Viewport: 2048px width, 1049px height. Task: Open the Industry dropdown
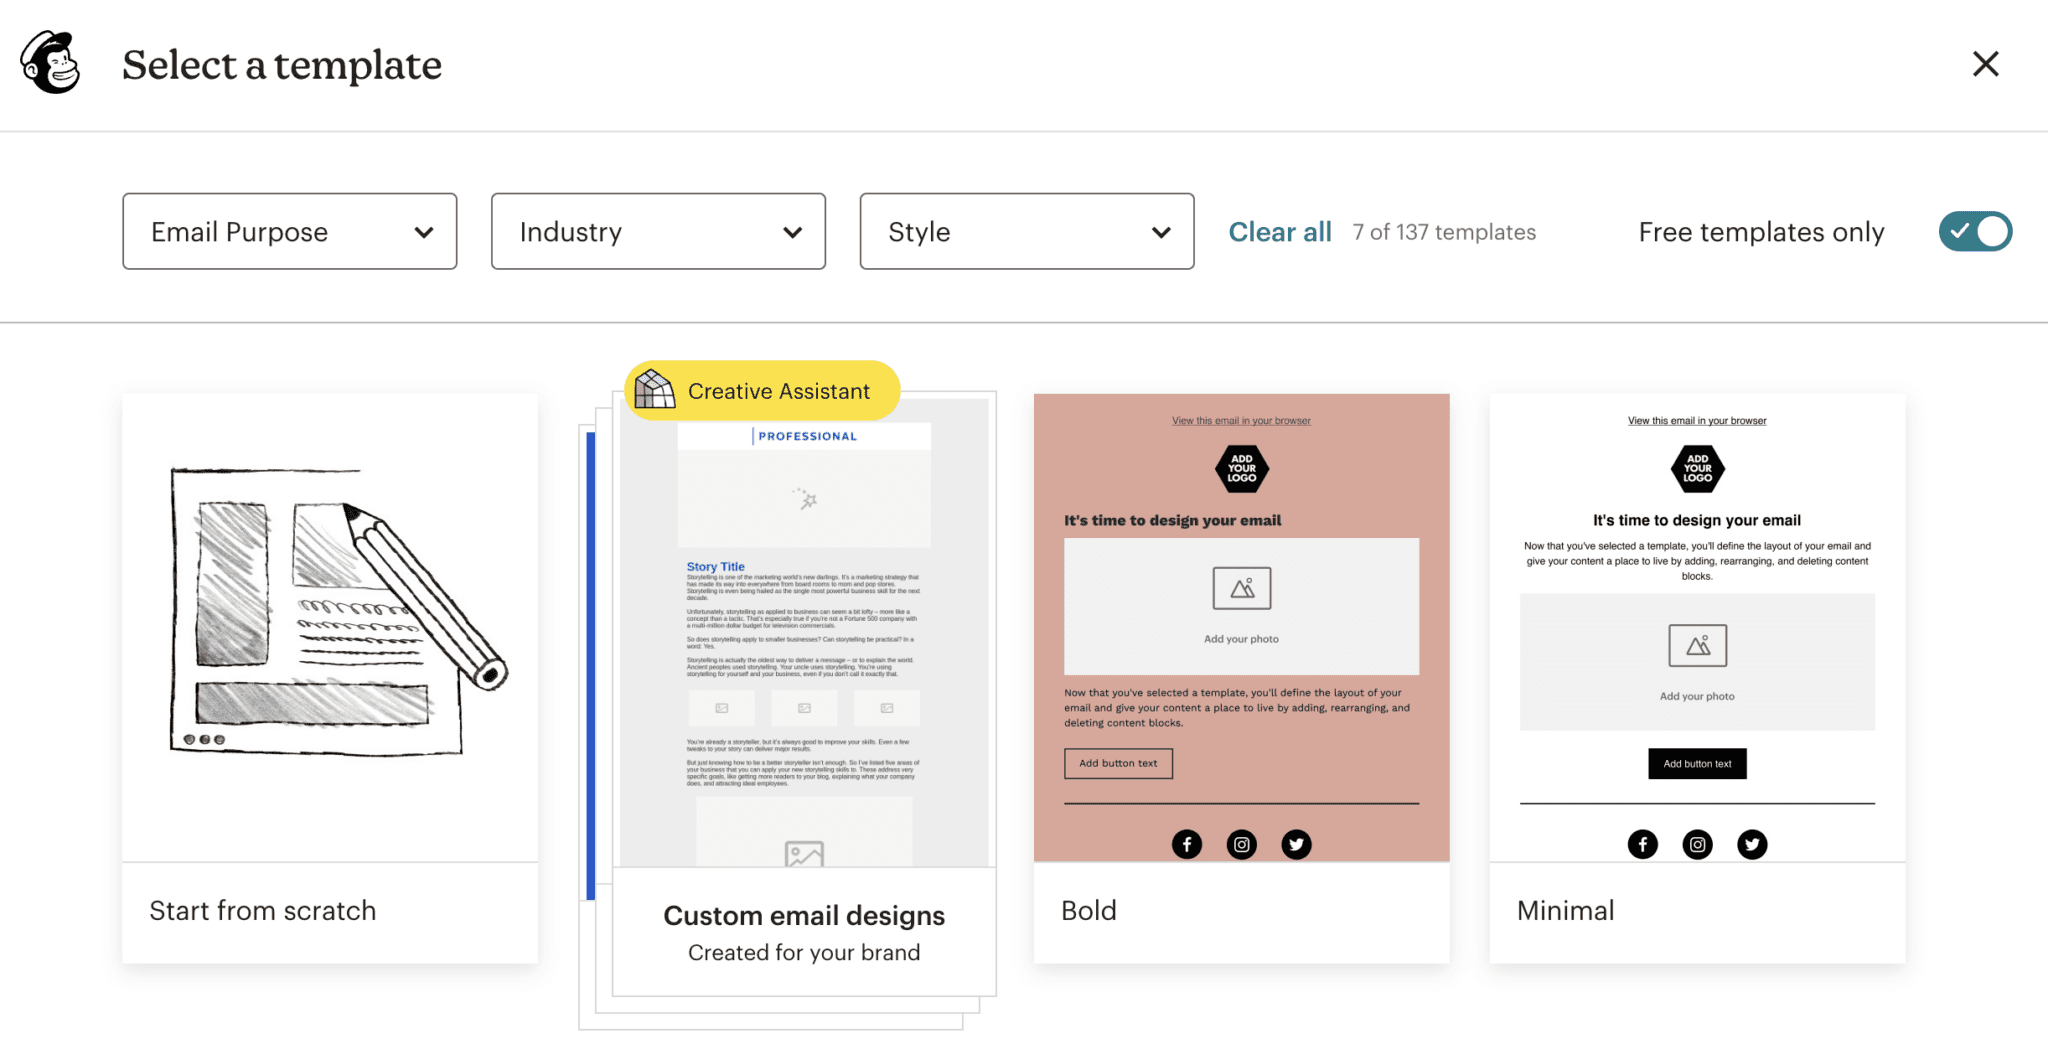658,231
